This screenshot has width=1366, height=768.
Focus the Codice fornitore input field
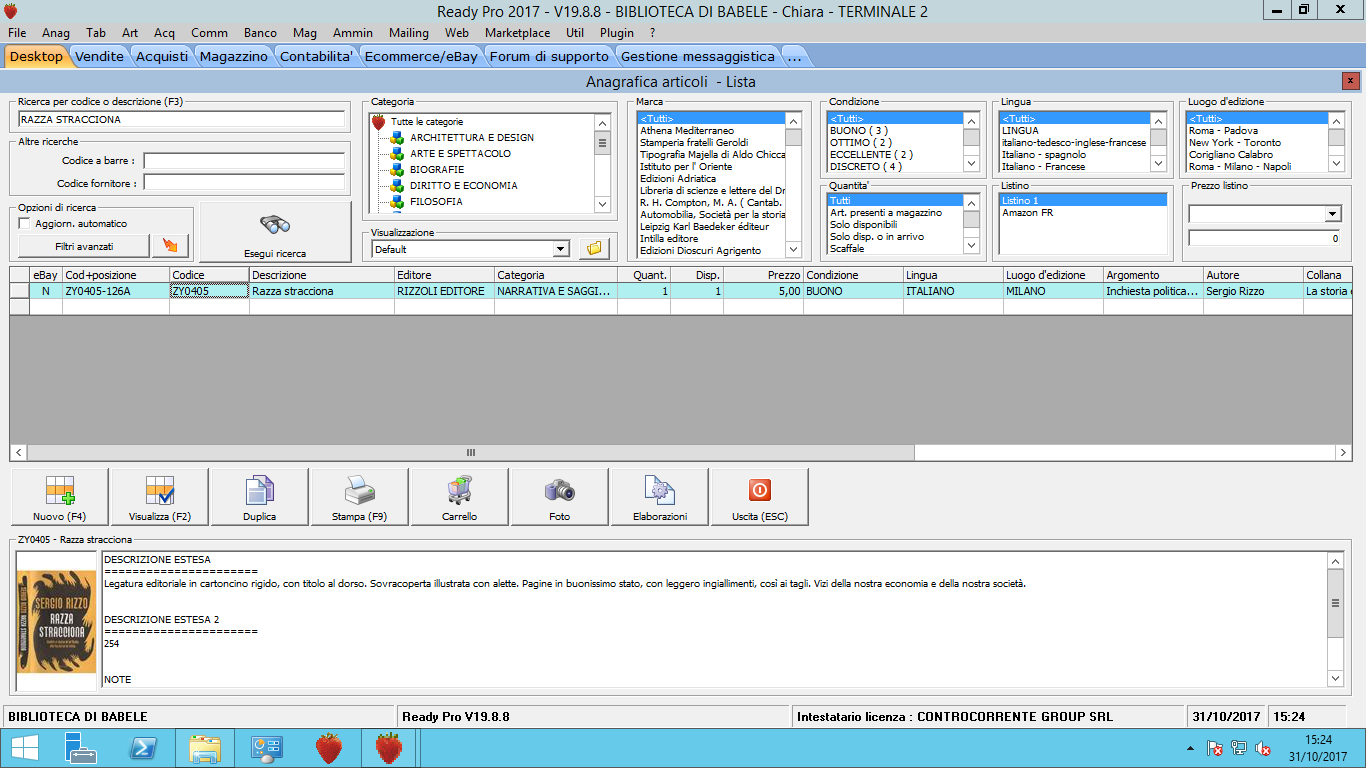(244, 183)
